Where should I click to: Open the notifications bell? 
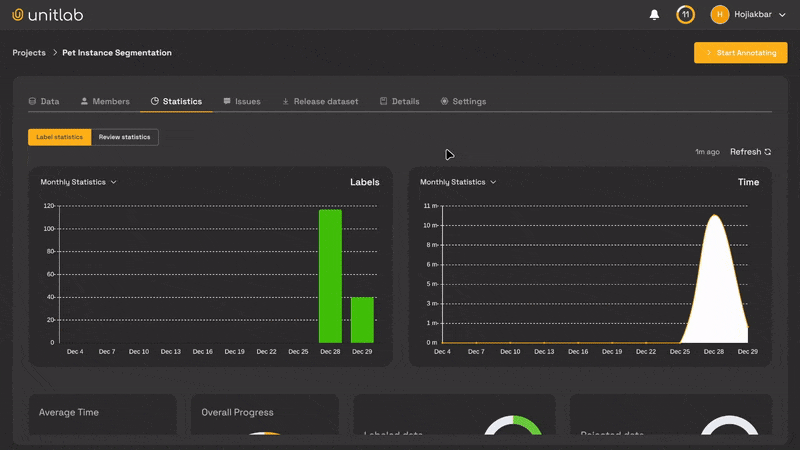pyautogui.click(x=654, y=15)
